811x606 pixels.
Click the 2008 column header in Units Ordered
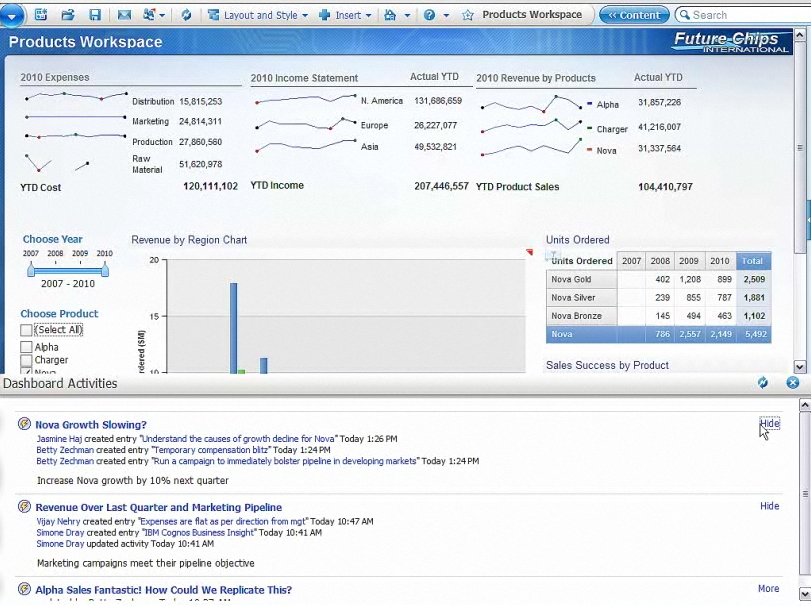tap(660, 261)
